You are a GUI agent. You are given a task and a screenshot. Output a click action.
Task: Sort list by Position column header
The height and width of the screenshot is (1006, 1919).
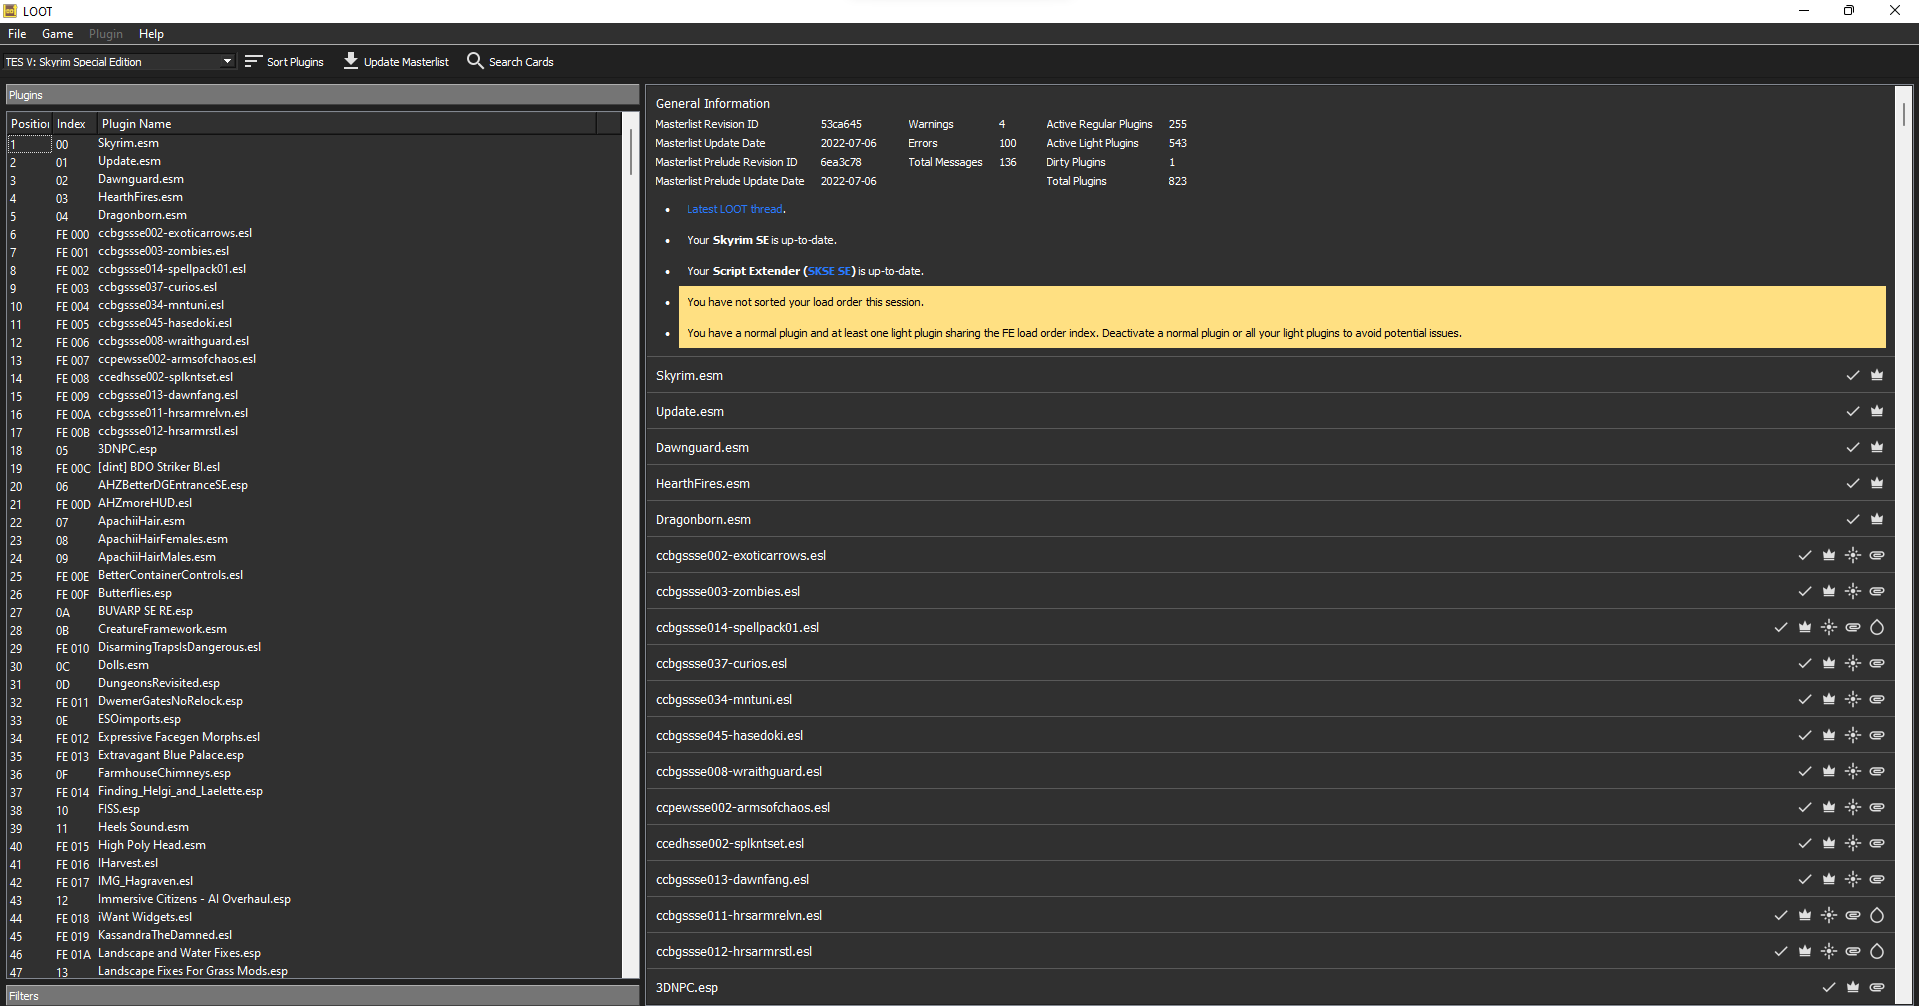(30, 124)
